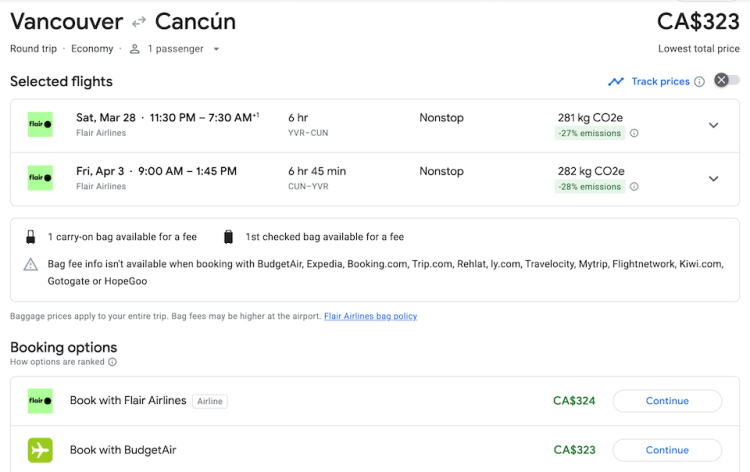Image resolution: width=750 pixels, height=472 pixels.
Task: Click the Flair logo in booking options
Action: pos(40,401)
